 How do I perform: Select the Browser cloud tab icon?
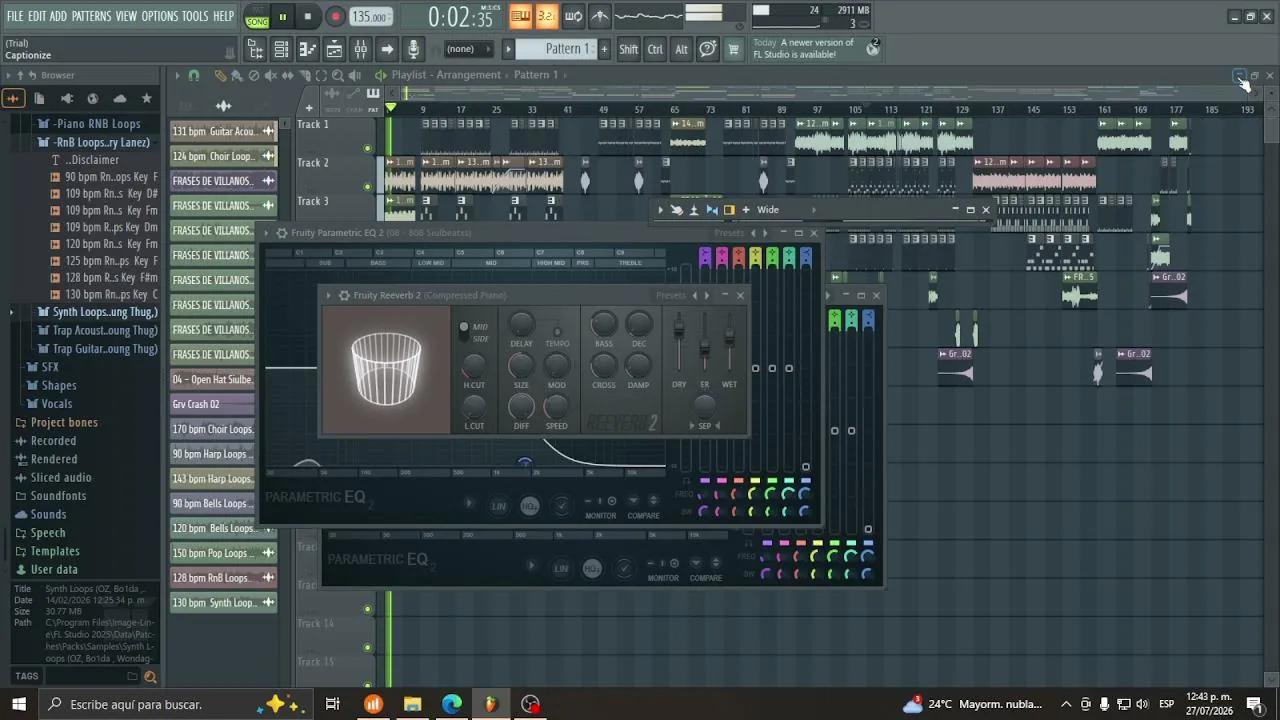coord(120,98)
